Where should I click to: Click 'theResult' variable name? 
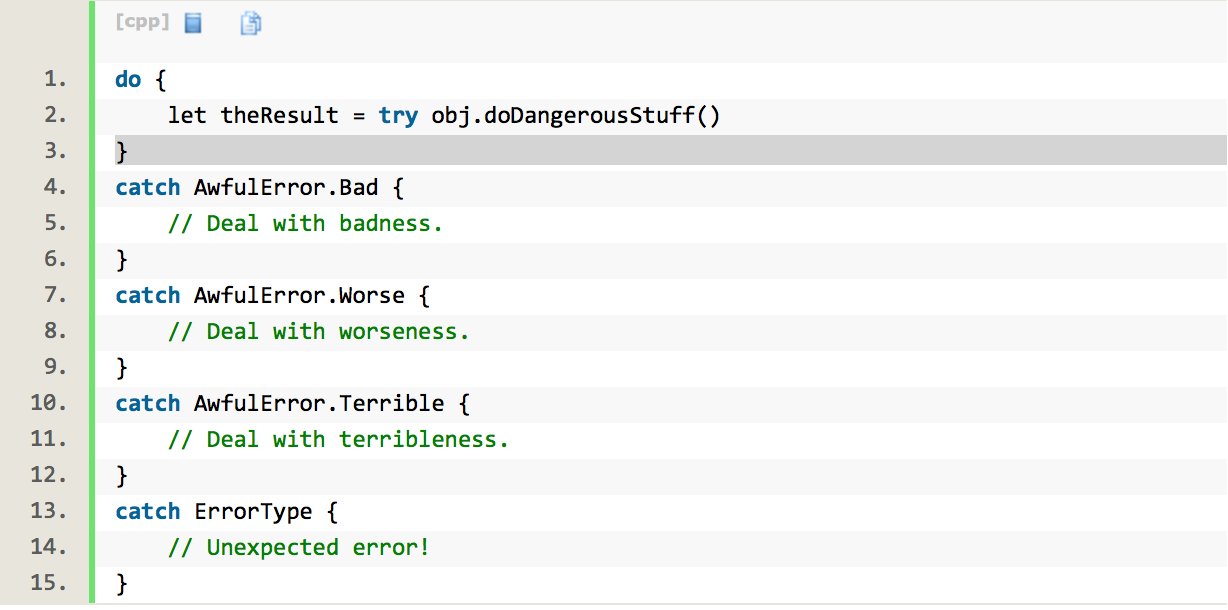(280, 115)
